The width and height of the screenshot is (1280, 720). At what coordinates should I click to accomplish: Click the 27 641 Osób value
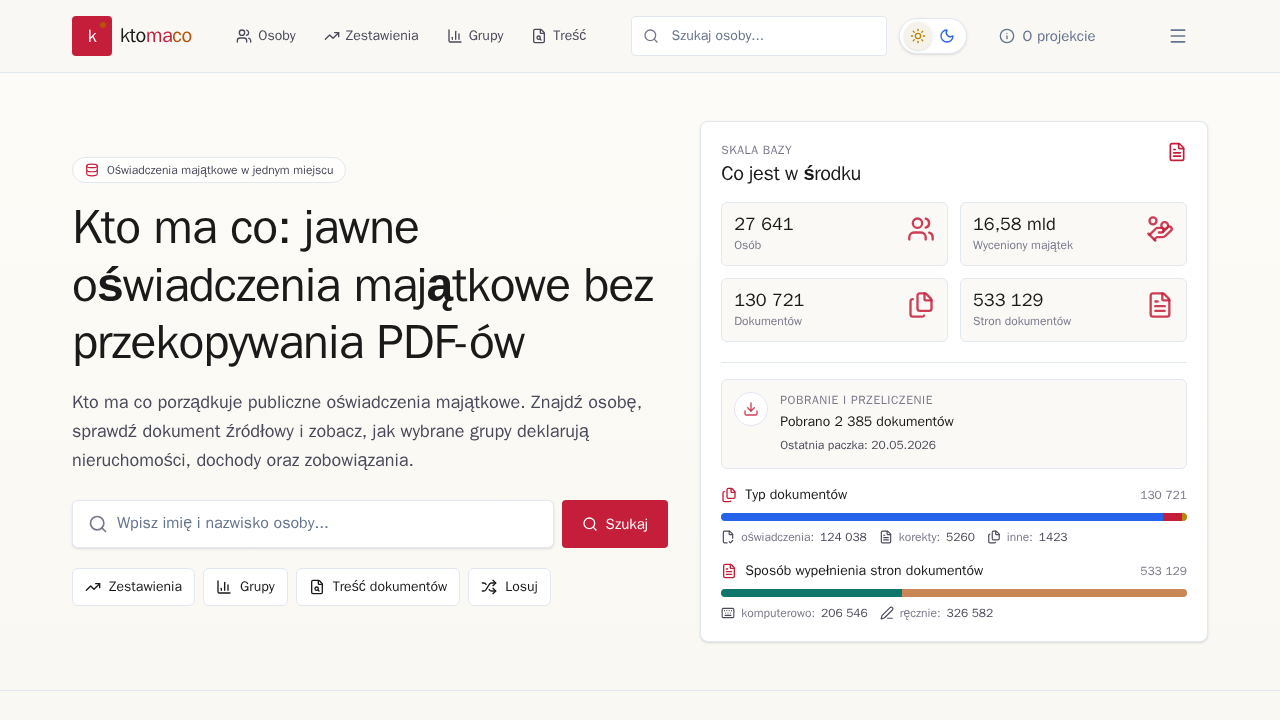tap(764, 224)
